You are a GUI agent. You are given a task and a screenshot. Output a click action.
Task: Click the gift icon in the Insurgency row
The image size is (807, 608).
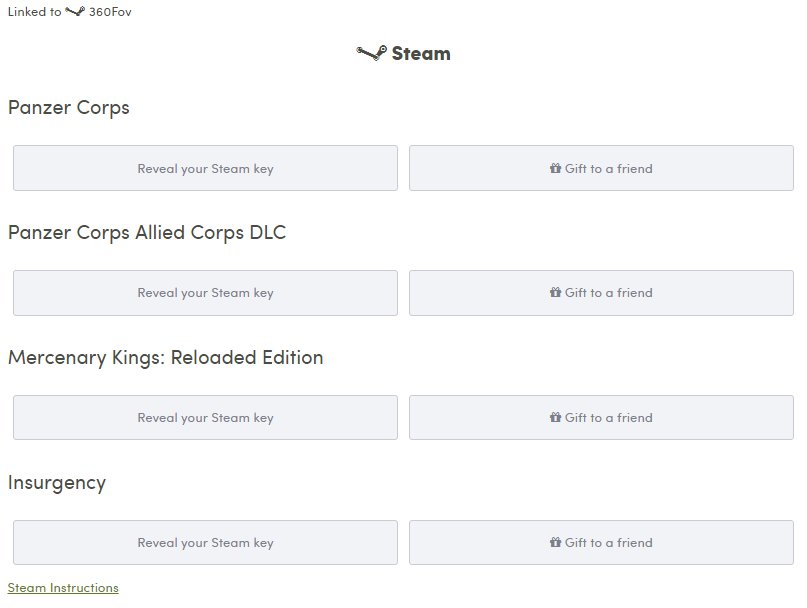point(555,543)
